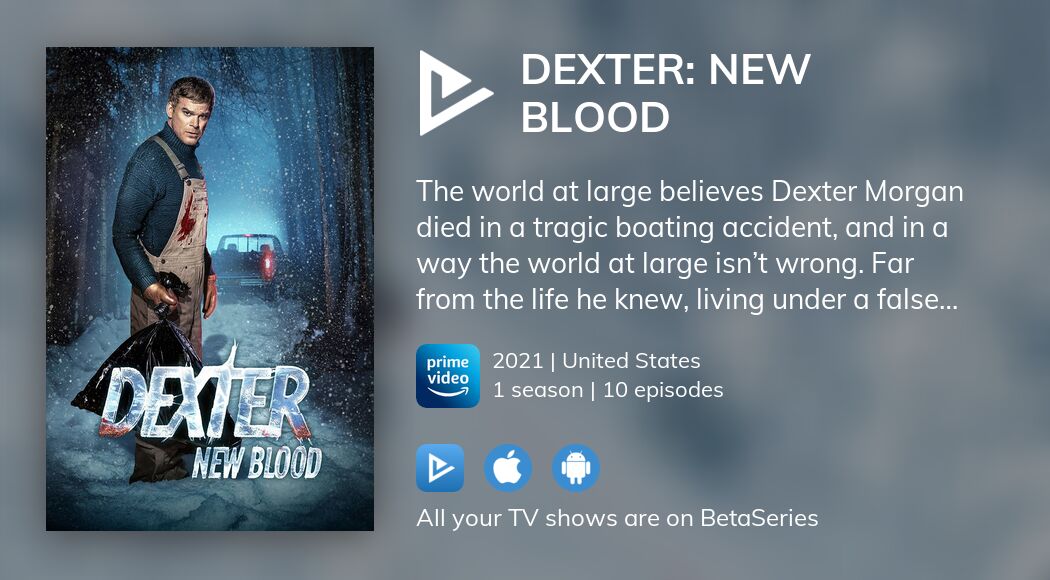The width and height of the screenshot is (1050, 580).
Task: Open the Dexter New Blood poster image
Action: point(210,289)
